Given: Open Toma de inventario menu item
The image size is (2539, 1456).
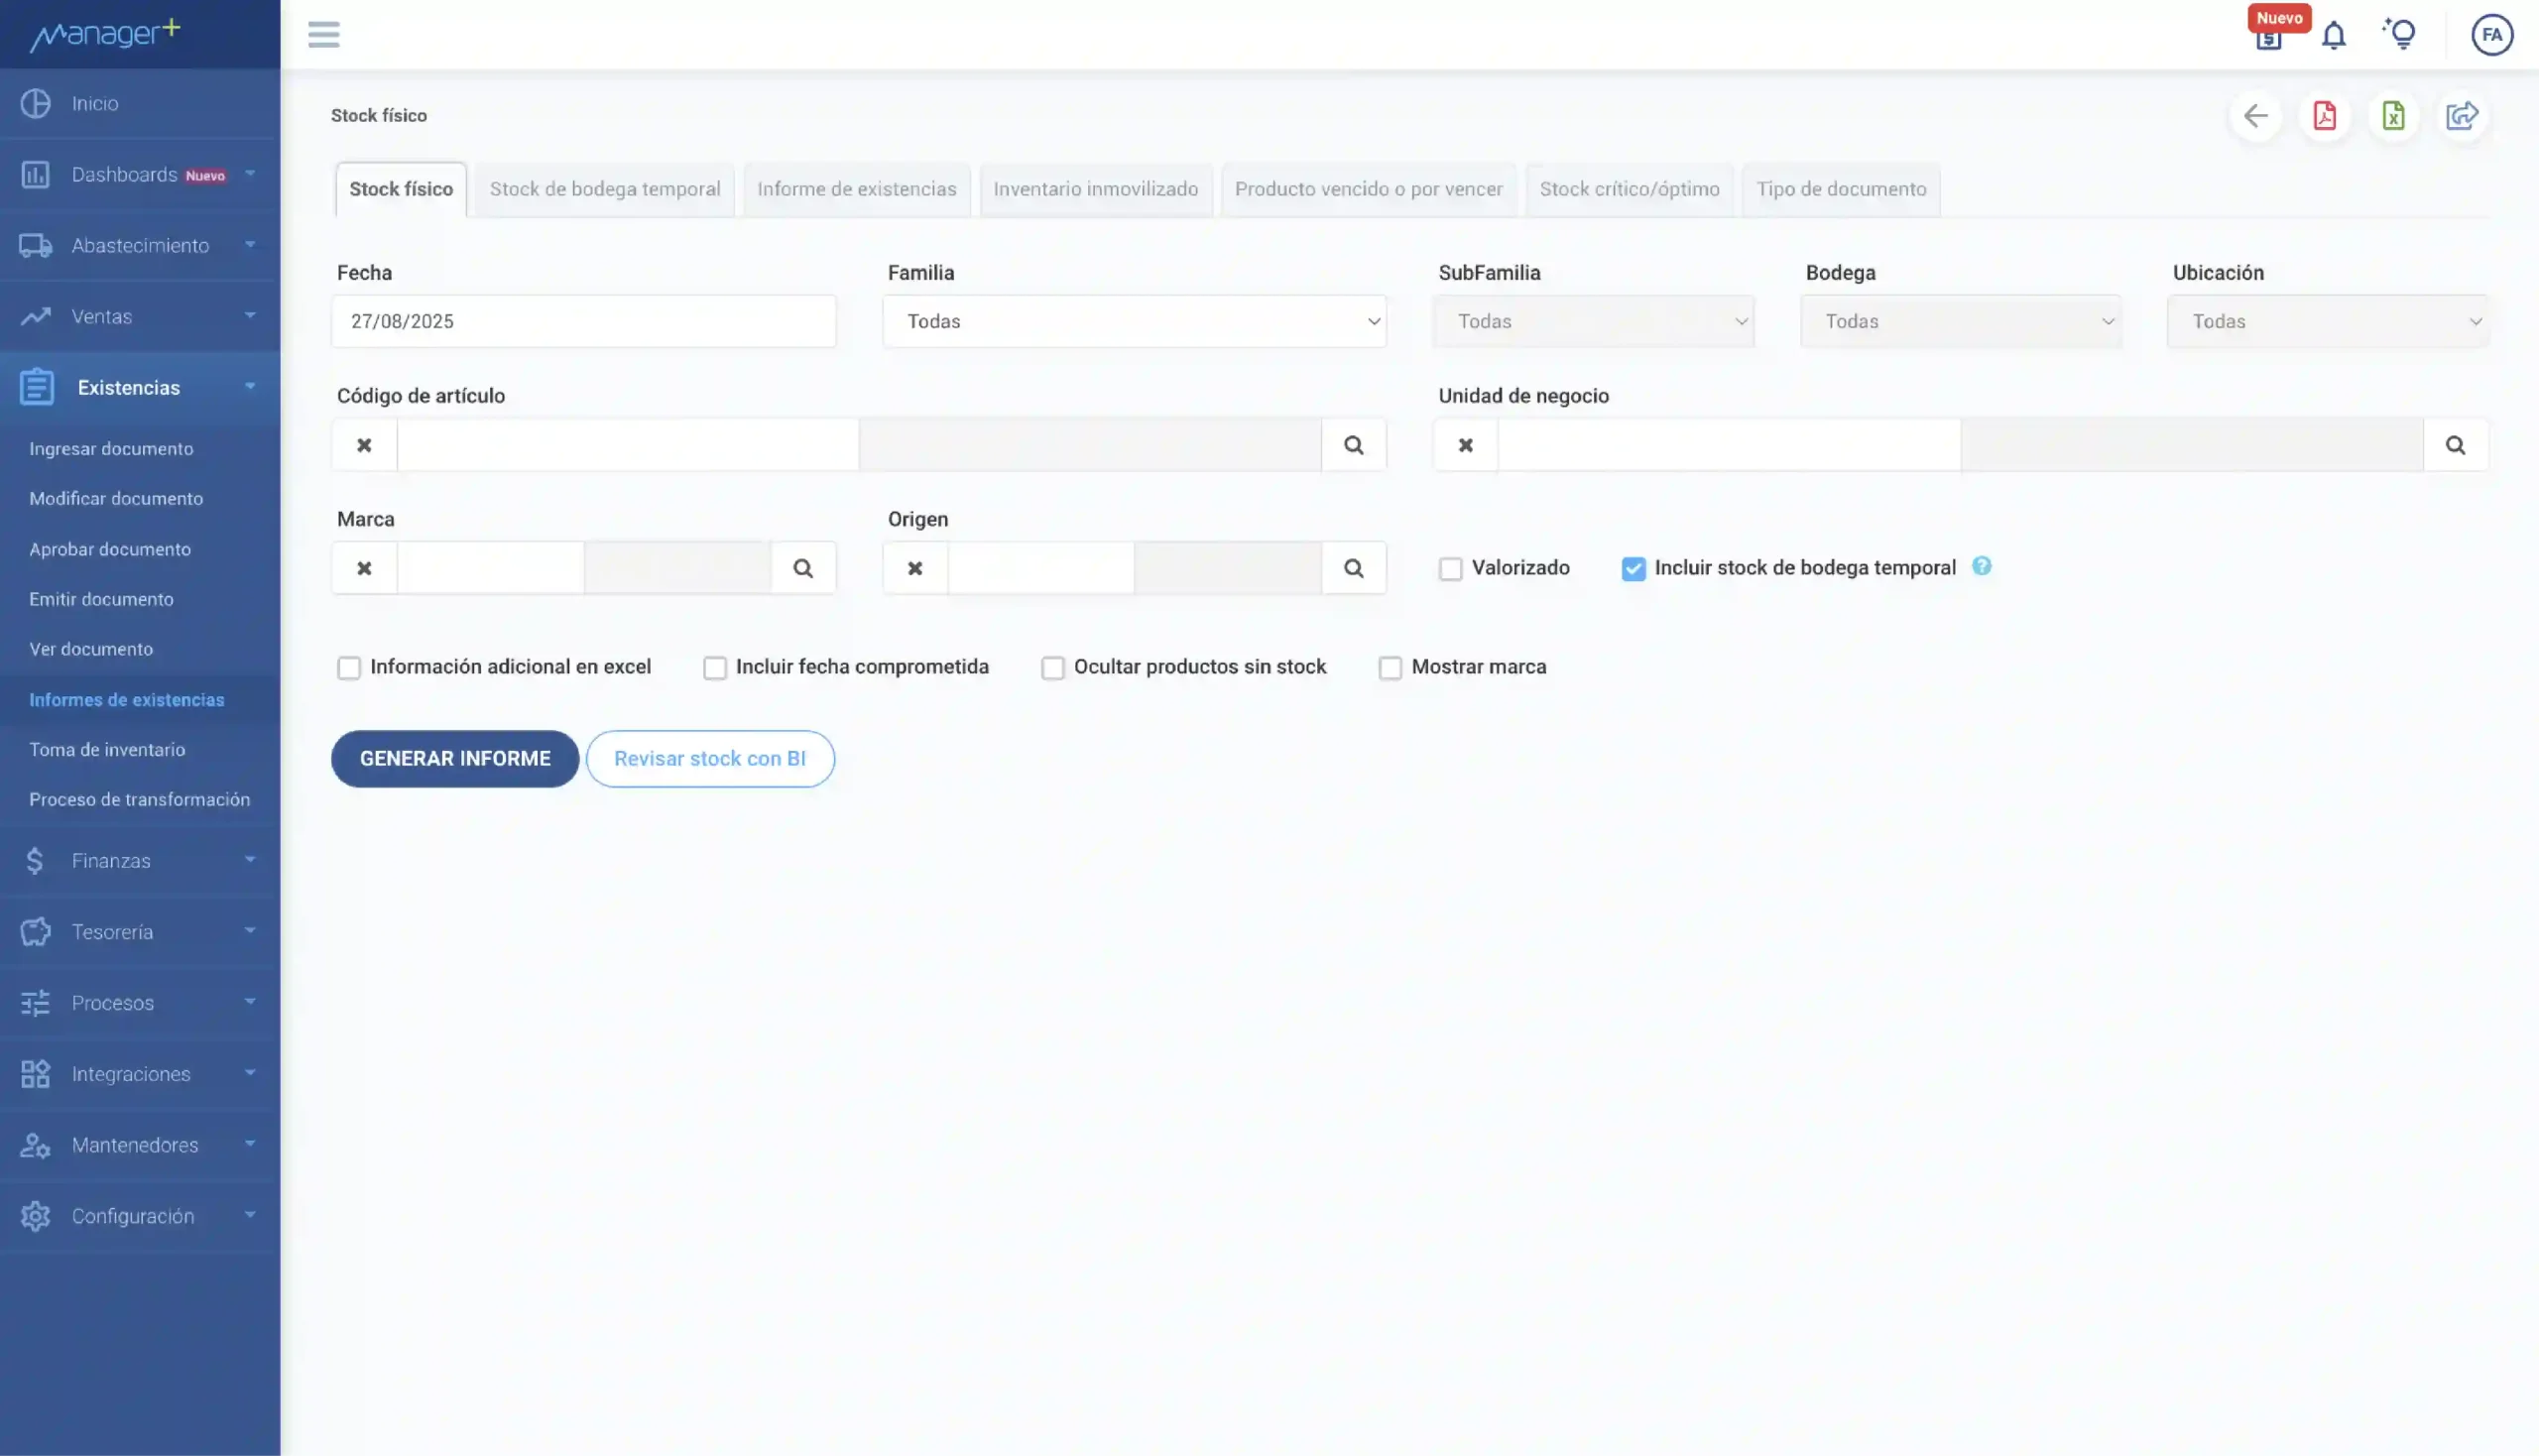Looking at the screenshot, I should 107,750.
